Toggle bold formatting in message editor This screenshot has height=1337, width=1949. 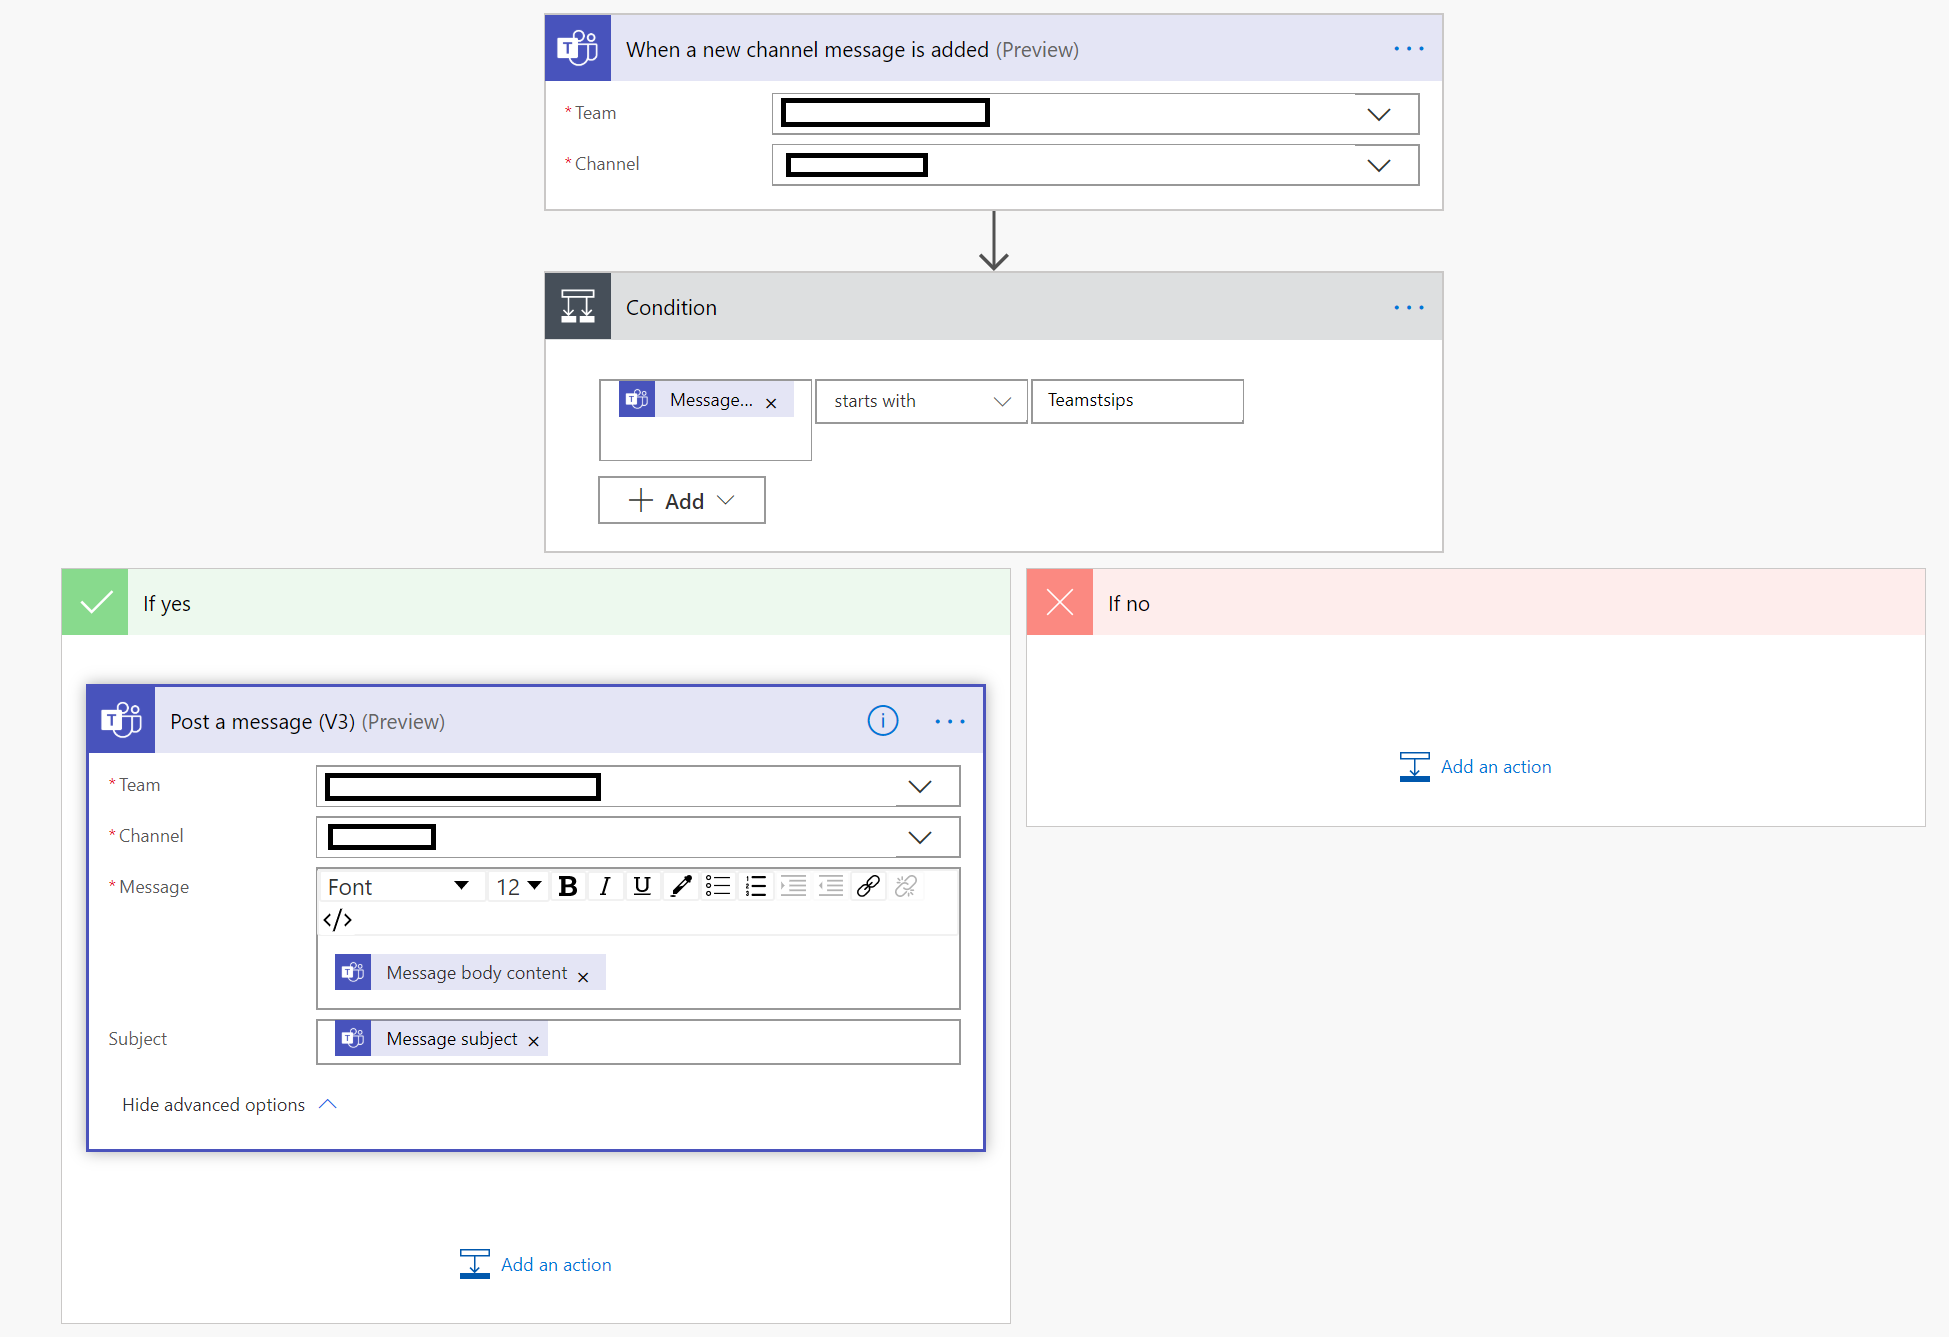[x=568, y=886]
